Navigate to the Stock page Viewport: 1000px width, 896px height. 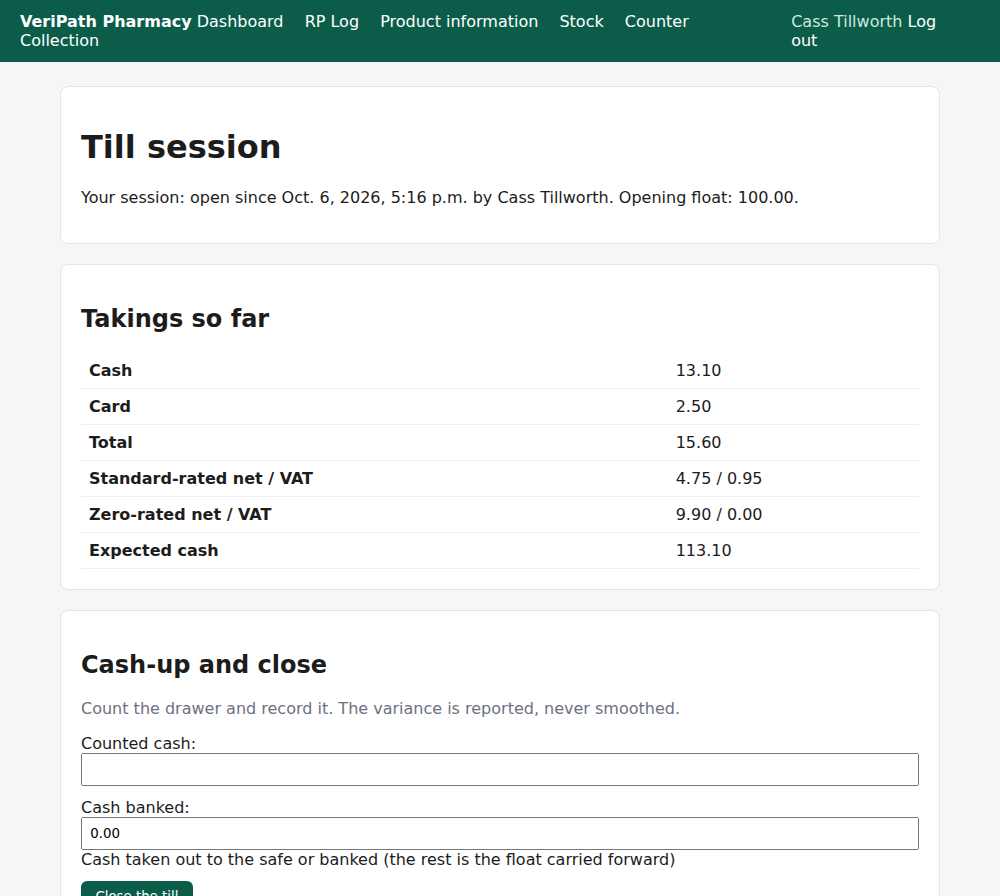(x=582, y=21)
